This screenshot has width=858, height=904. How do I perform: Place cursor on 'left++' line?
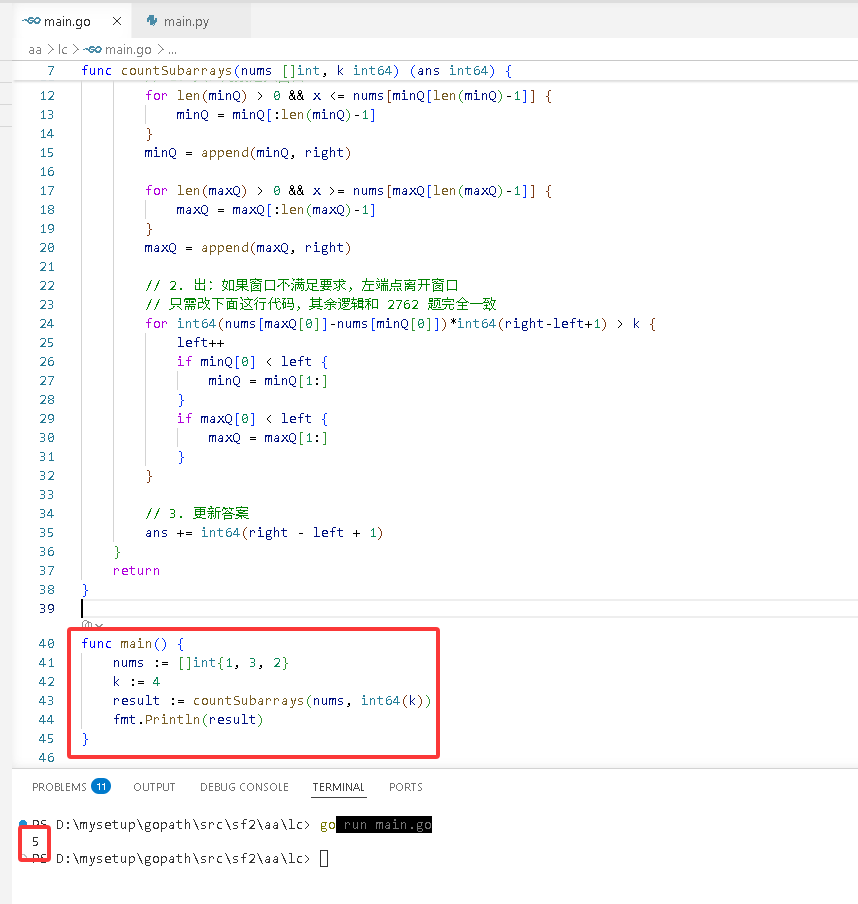click(x=200, y=342)
